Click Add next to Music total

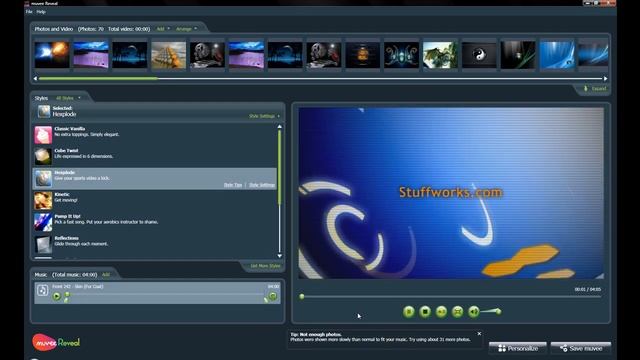tap(106, 275)
